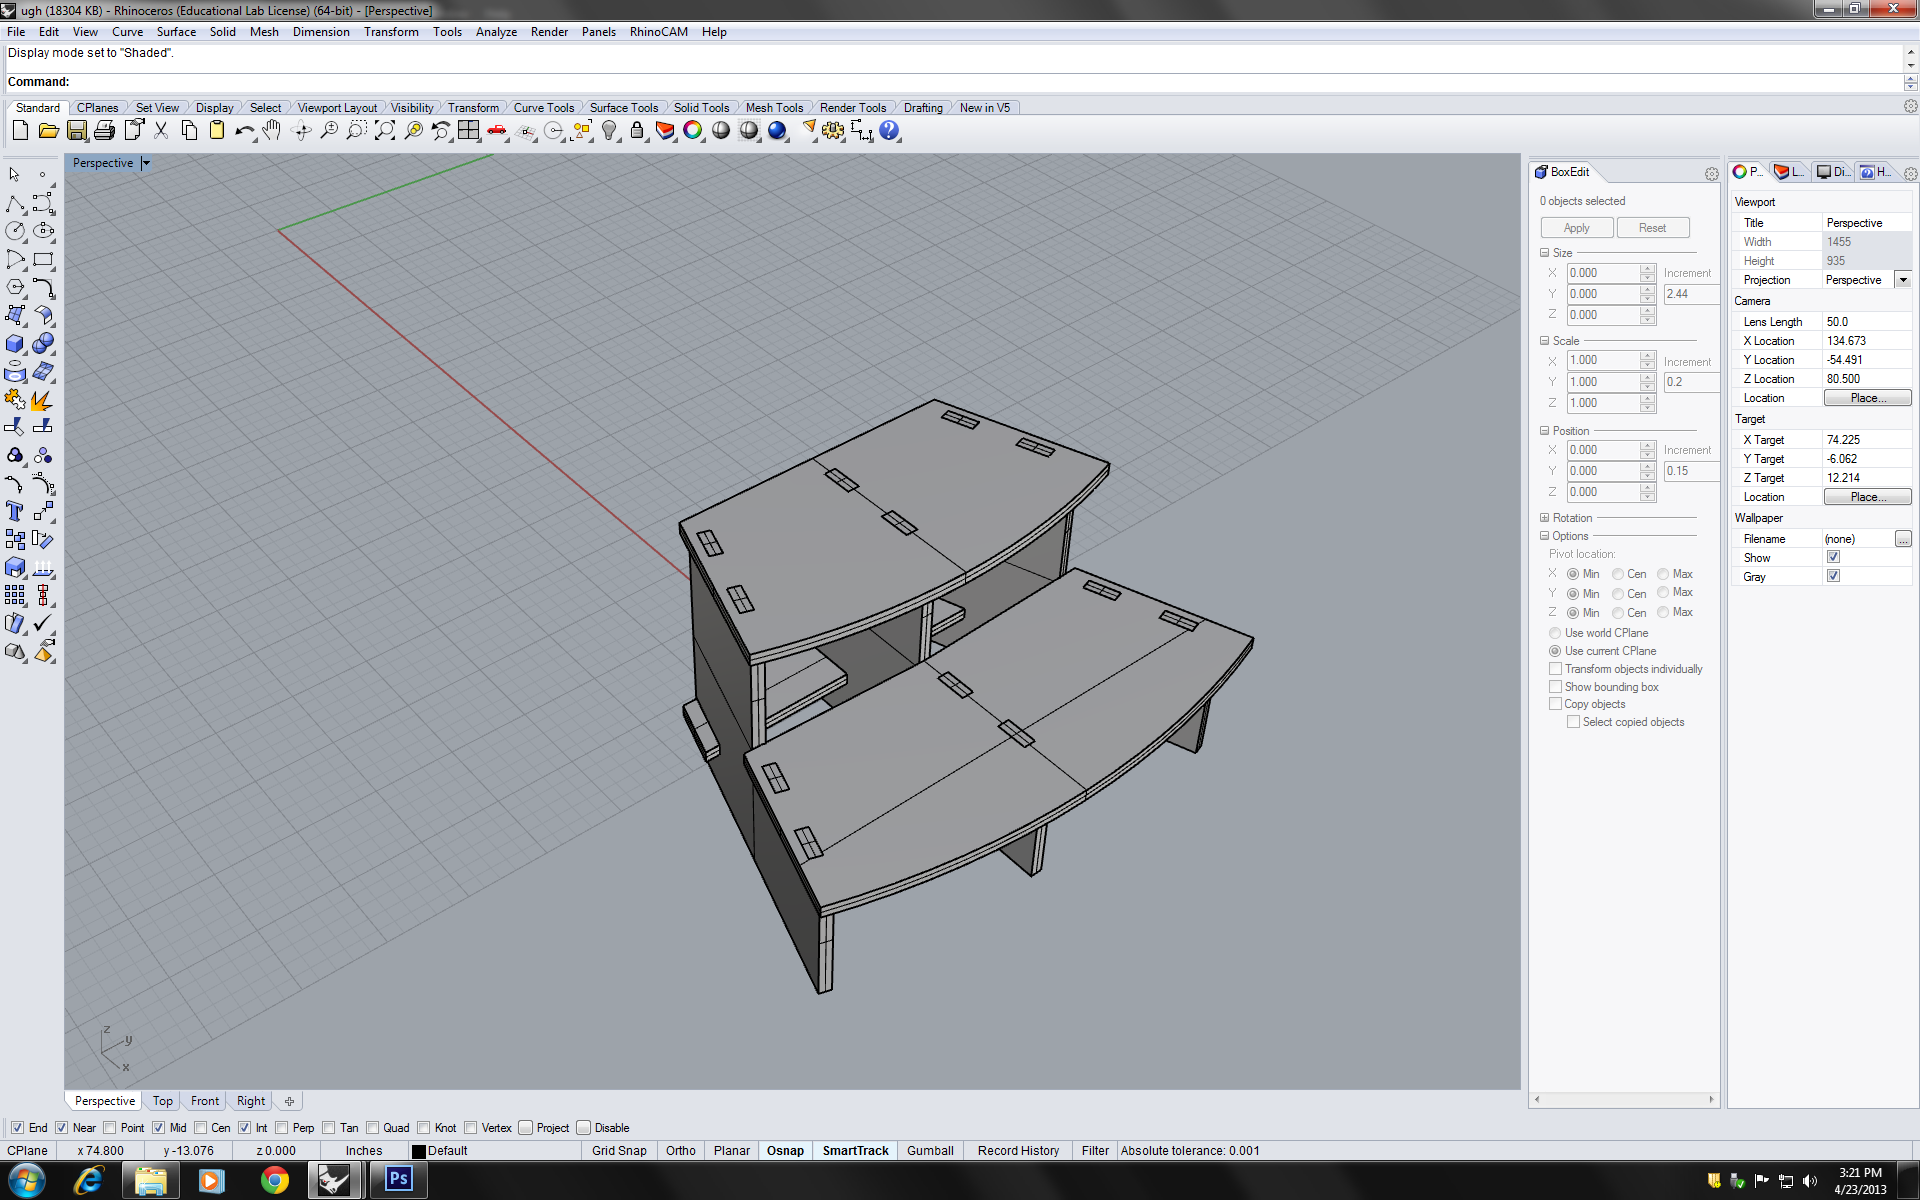
Task: Switch to the Right viewport tab
Action: click(251, 1101)
